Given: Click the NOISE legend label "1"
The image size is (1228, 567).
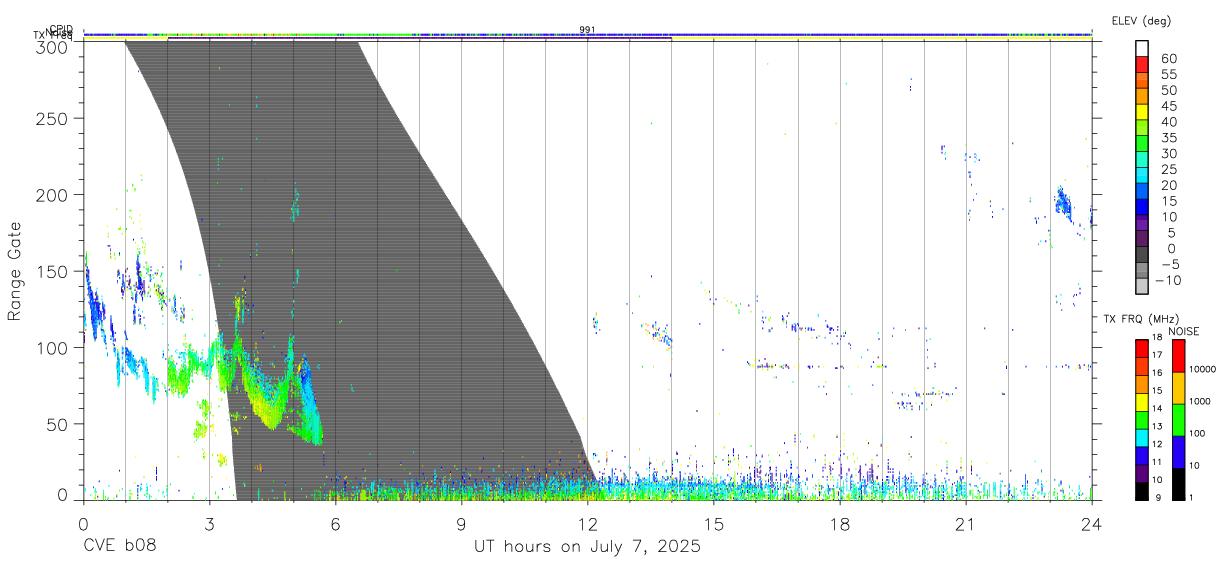Looking at the screenshot, I should pos(1189,497).
